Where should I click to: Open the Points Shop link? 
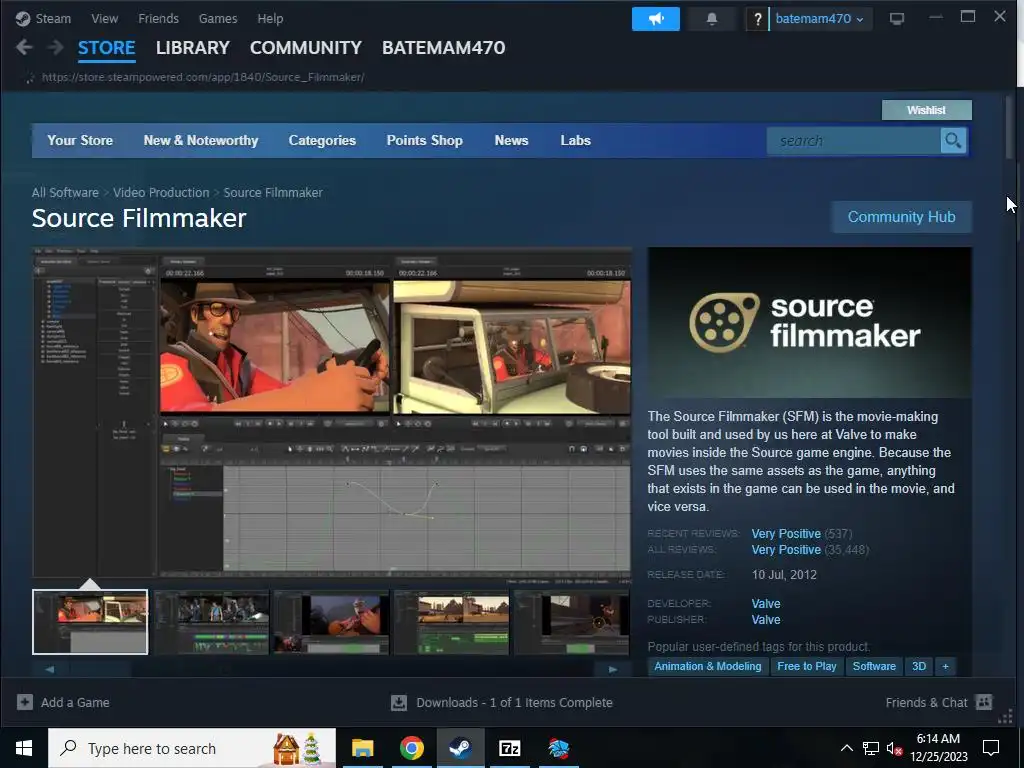tap(424, 140)
